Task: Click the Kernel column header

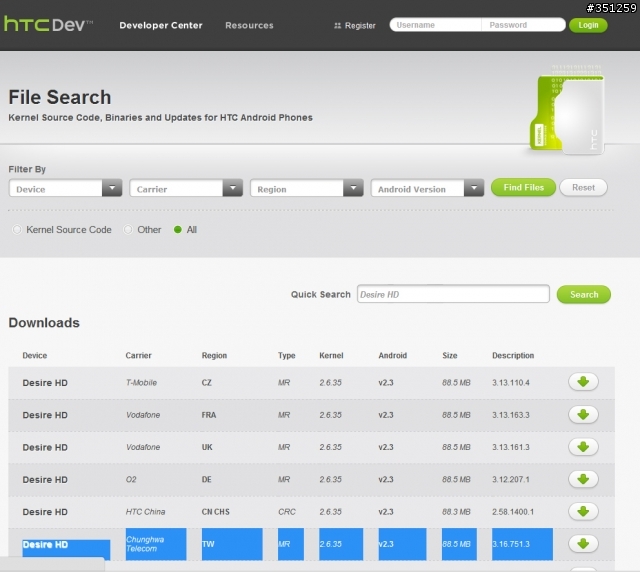Action: pyautogui.click(x=331, y=355)
